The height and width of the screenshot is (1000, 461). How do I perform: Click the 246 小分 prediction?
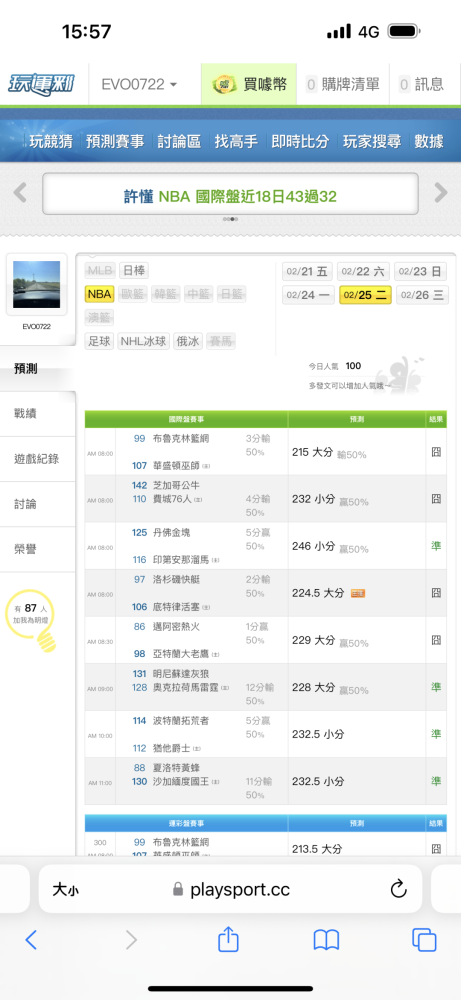click(x=312, y=547)
